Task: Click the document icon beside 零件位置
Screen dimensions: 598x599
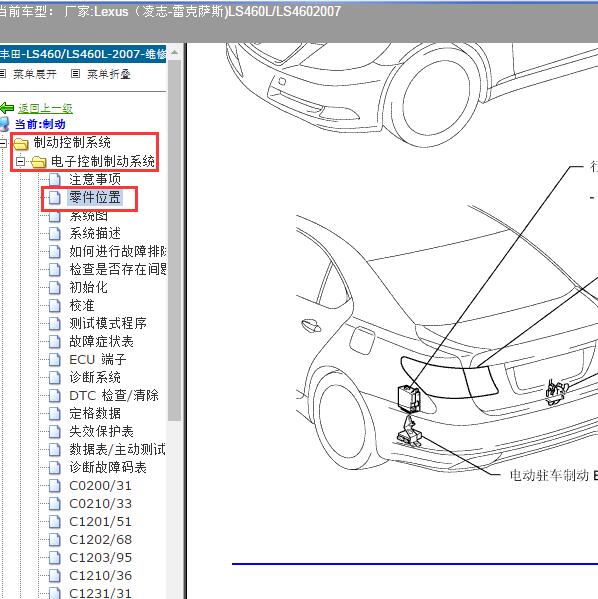Action: [55, 198]
